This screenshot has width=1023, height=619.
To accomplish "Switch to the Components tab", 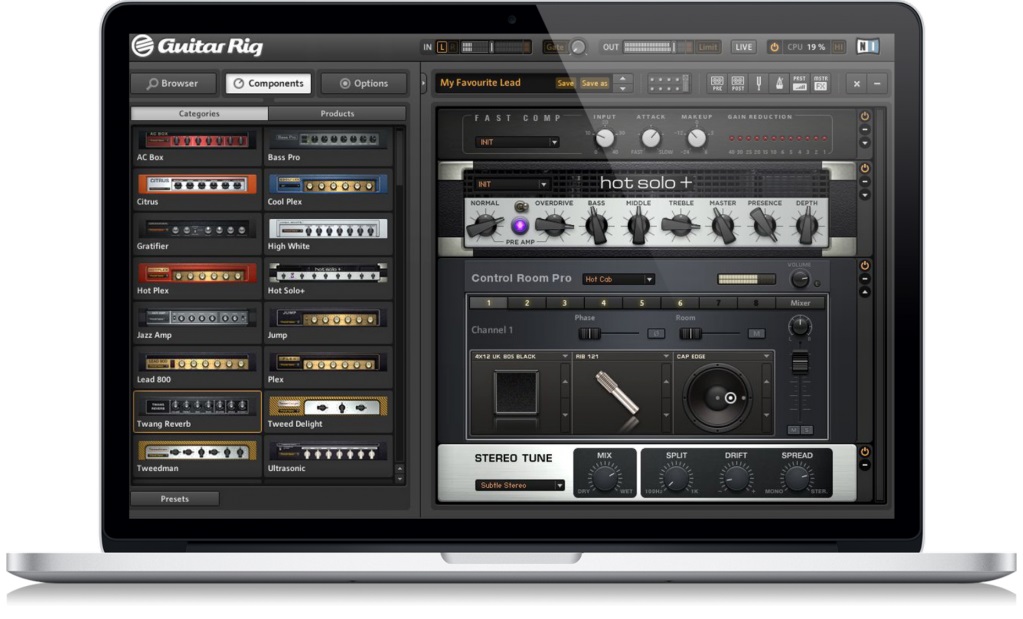I will click(x=269, y=83).
